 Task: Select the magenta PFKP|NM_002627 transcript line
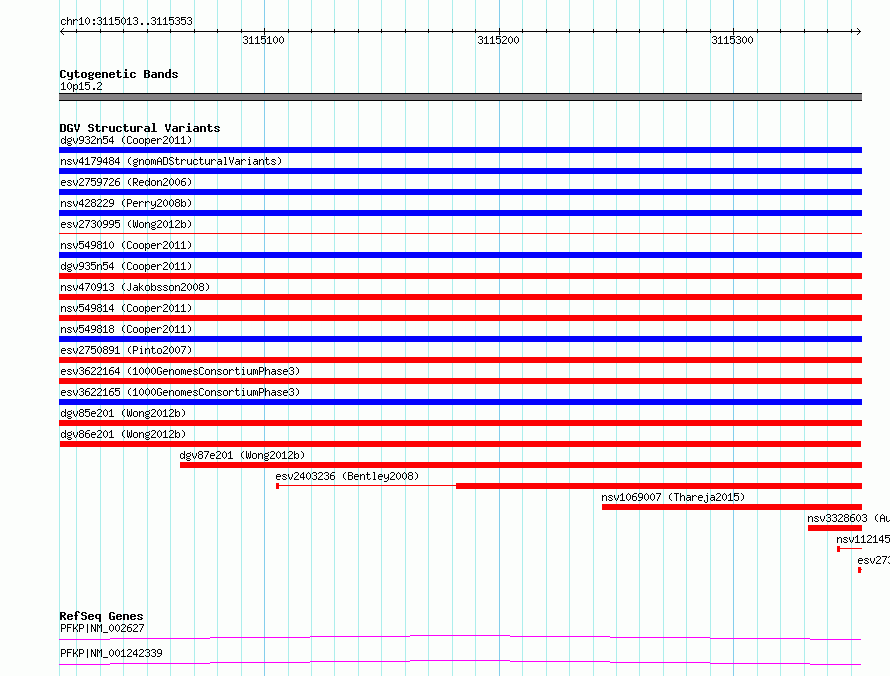point(460,637)
